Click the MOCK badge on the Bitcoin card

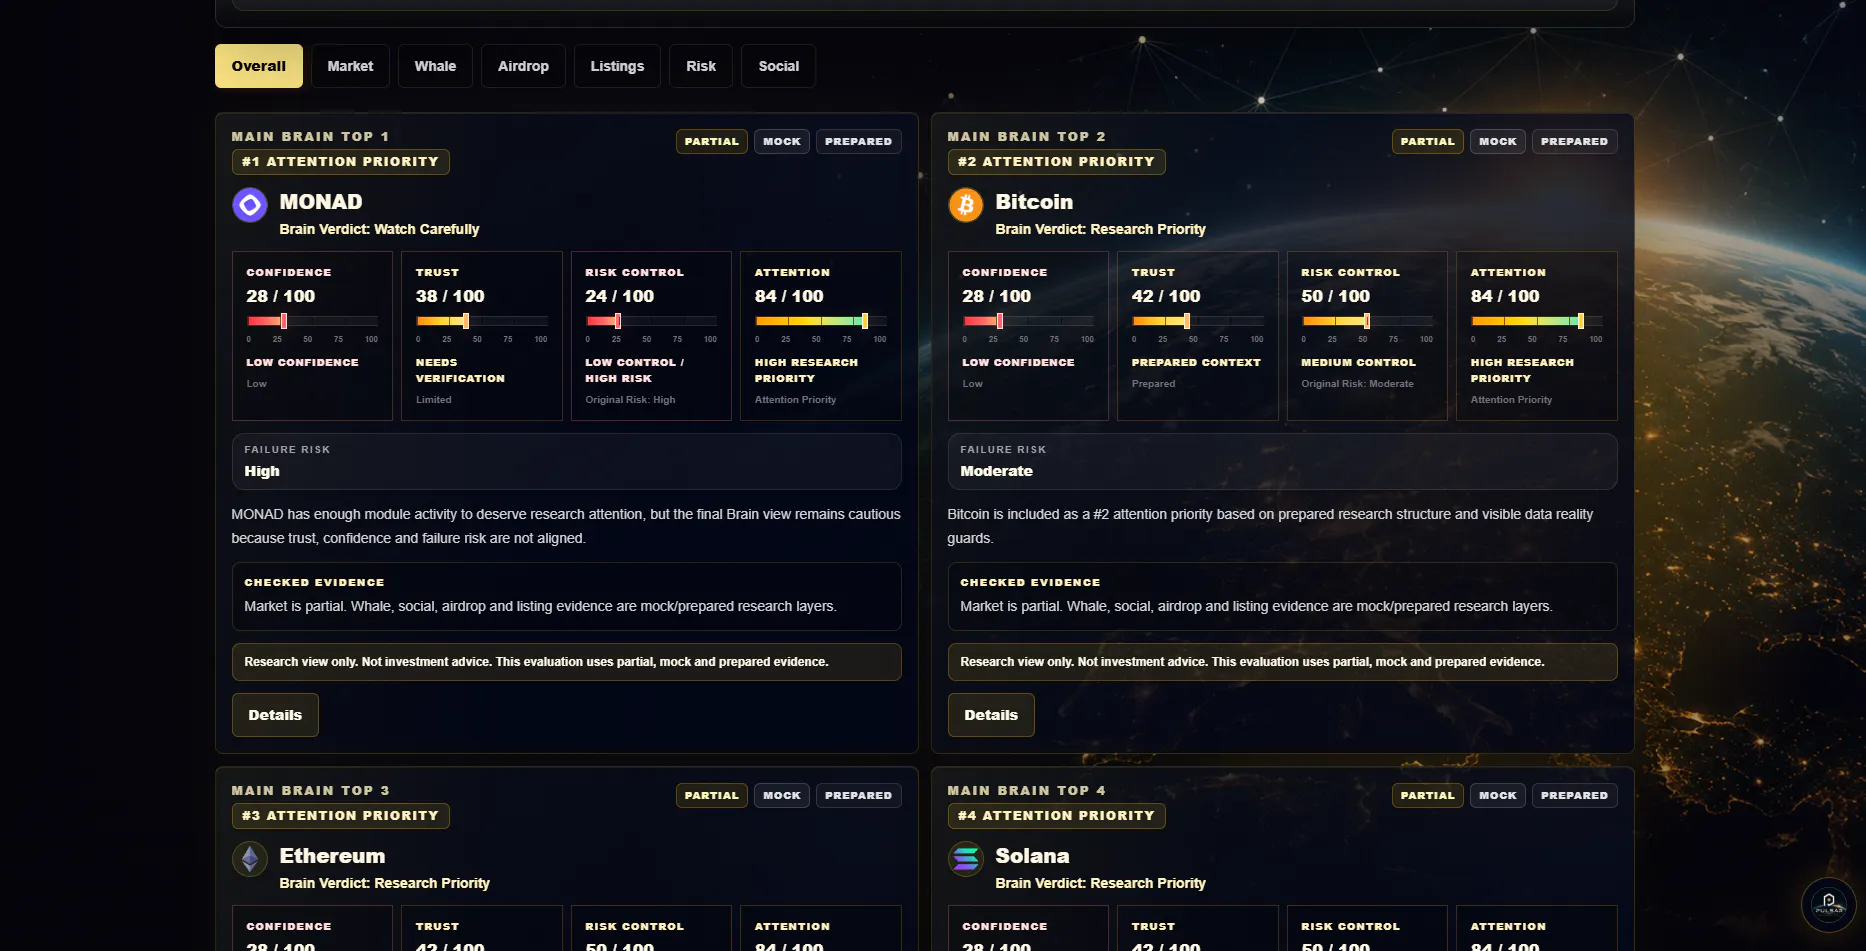click(x=1498, y=142)
